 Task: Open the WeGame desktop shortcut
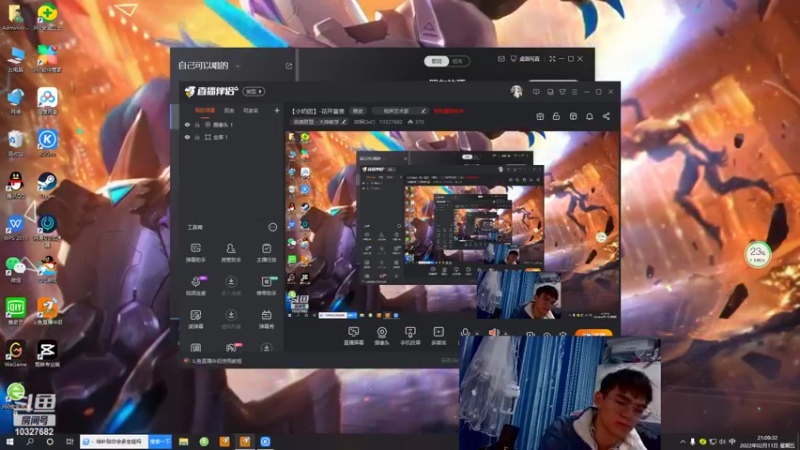15,354
